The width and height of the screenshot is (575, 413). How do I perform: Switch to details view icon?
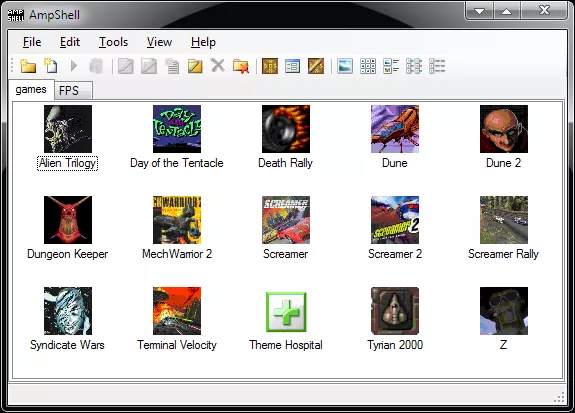(437, 66)
